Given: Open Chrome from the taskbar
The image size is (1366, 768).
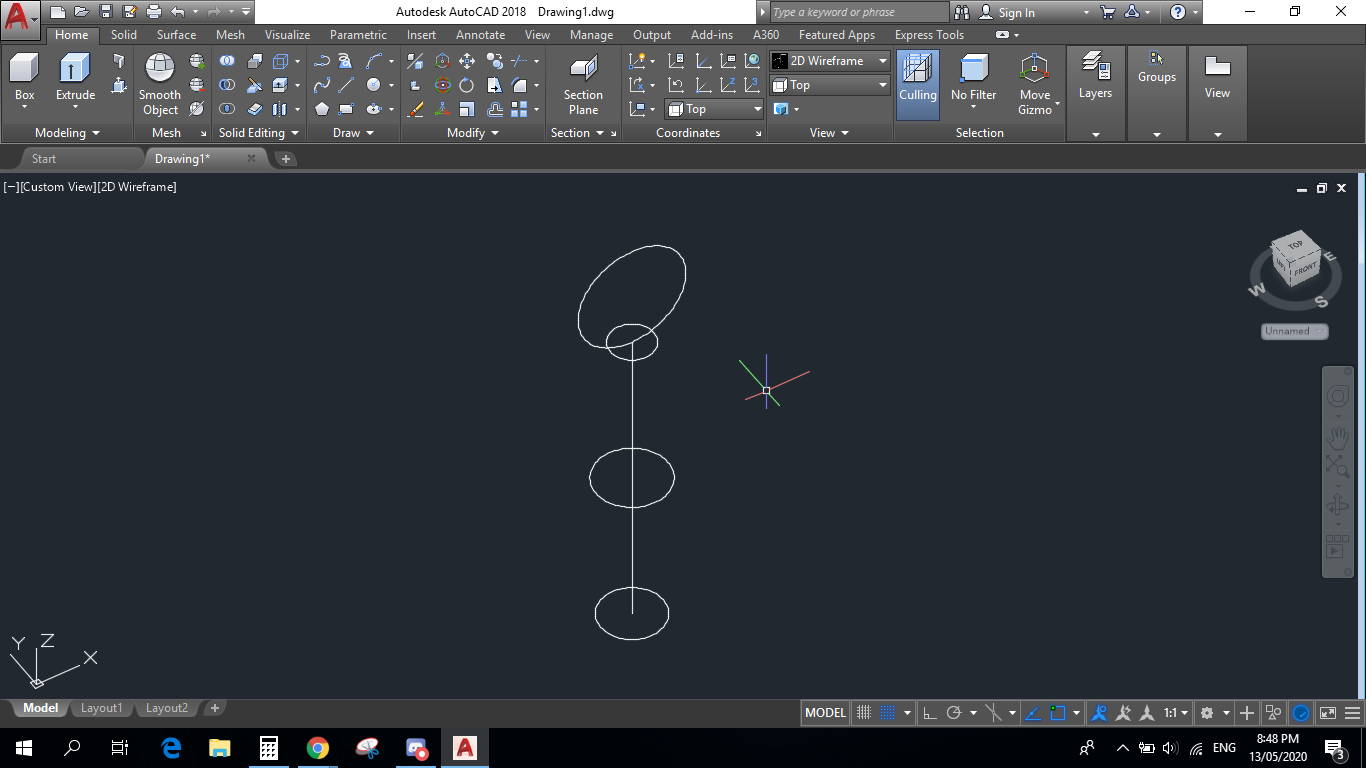Looking at the screenshot, I should 318,747.
